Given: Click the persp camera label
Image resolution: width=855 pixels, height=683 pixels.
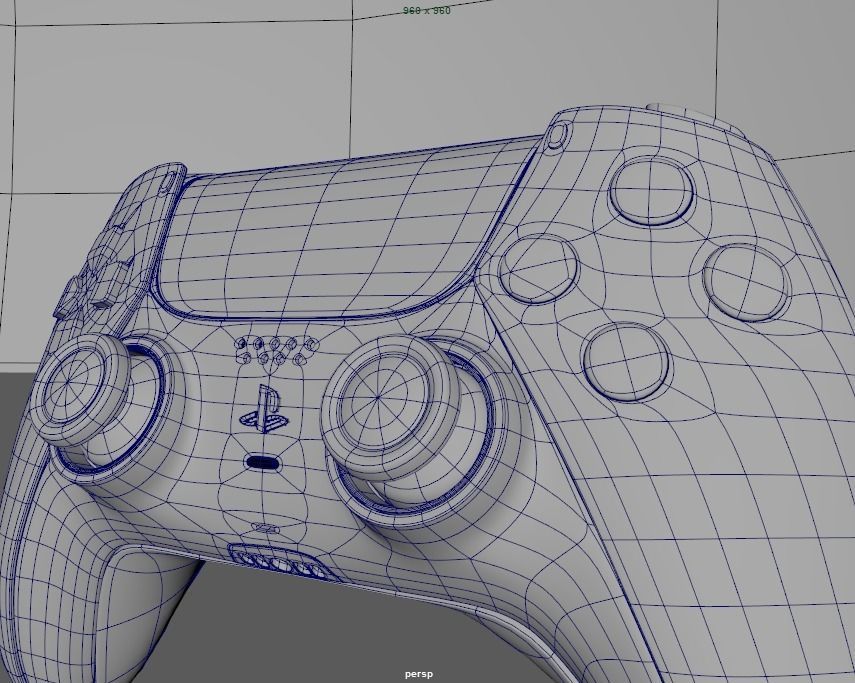Looking at the screenshot, I should coord(419,674).
